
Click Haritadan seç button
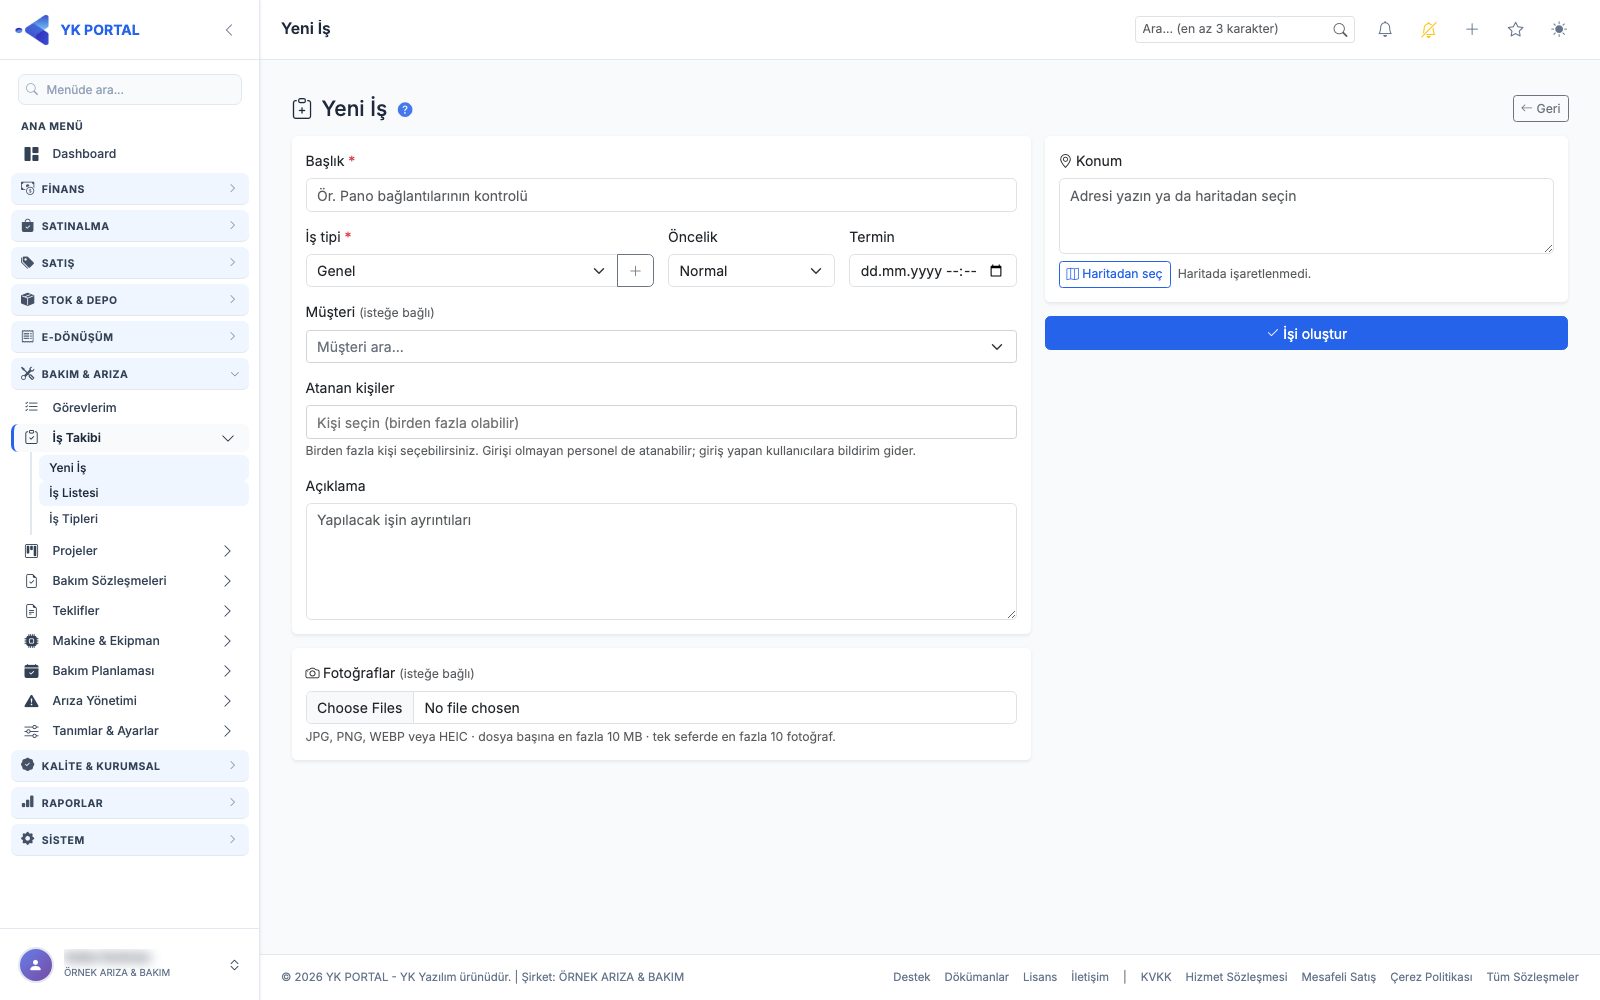(1114, 274)
